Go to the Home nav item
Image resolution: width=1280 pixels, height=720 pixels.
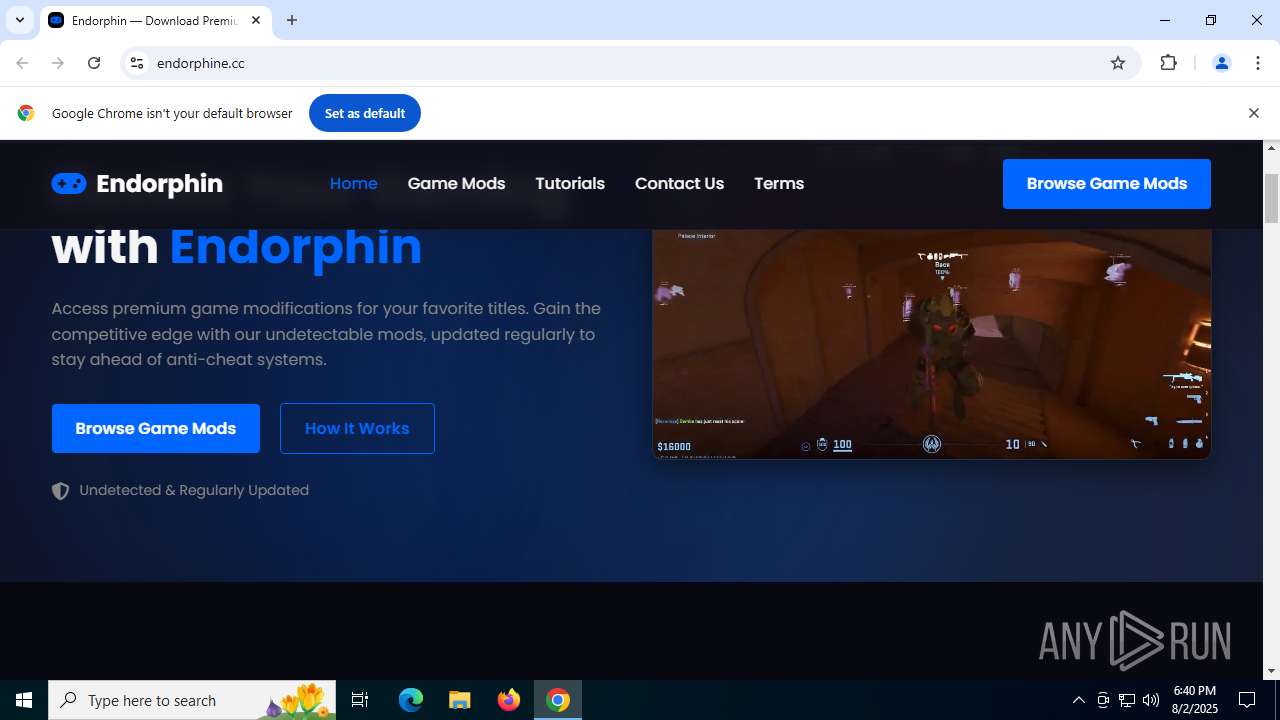pos(354,183)
